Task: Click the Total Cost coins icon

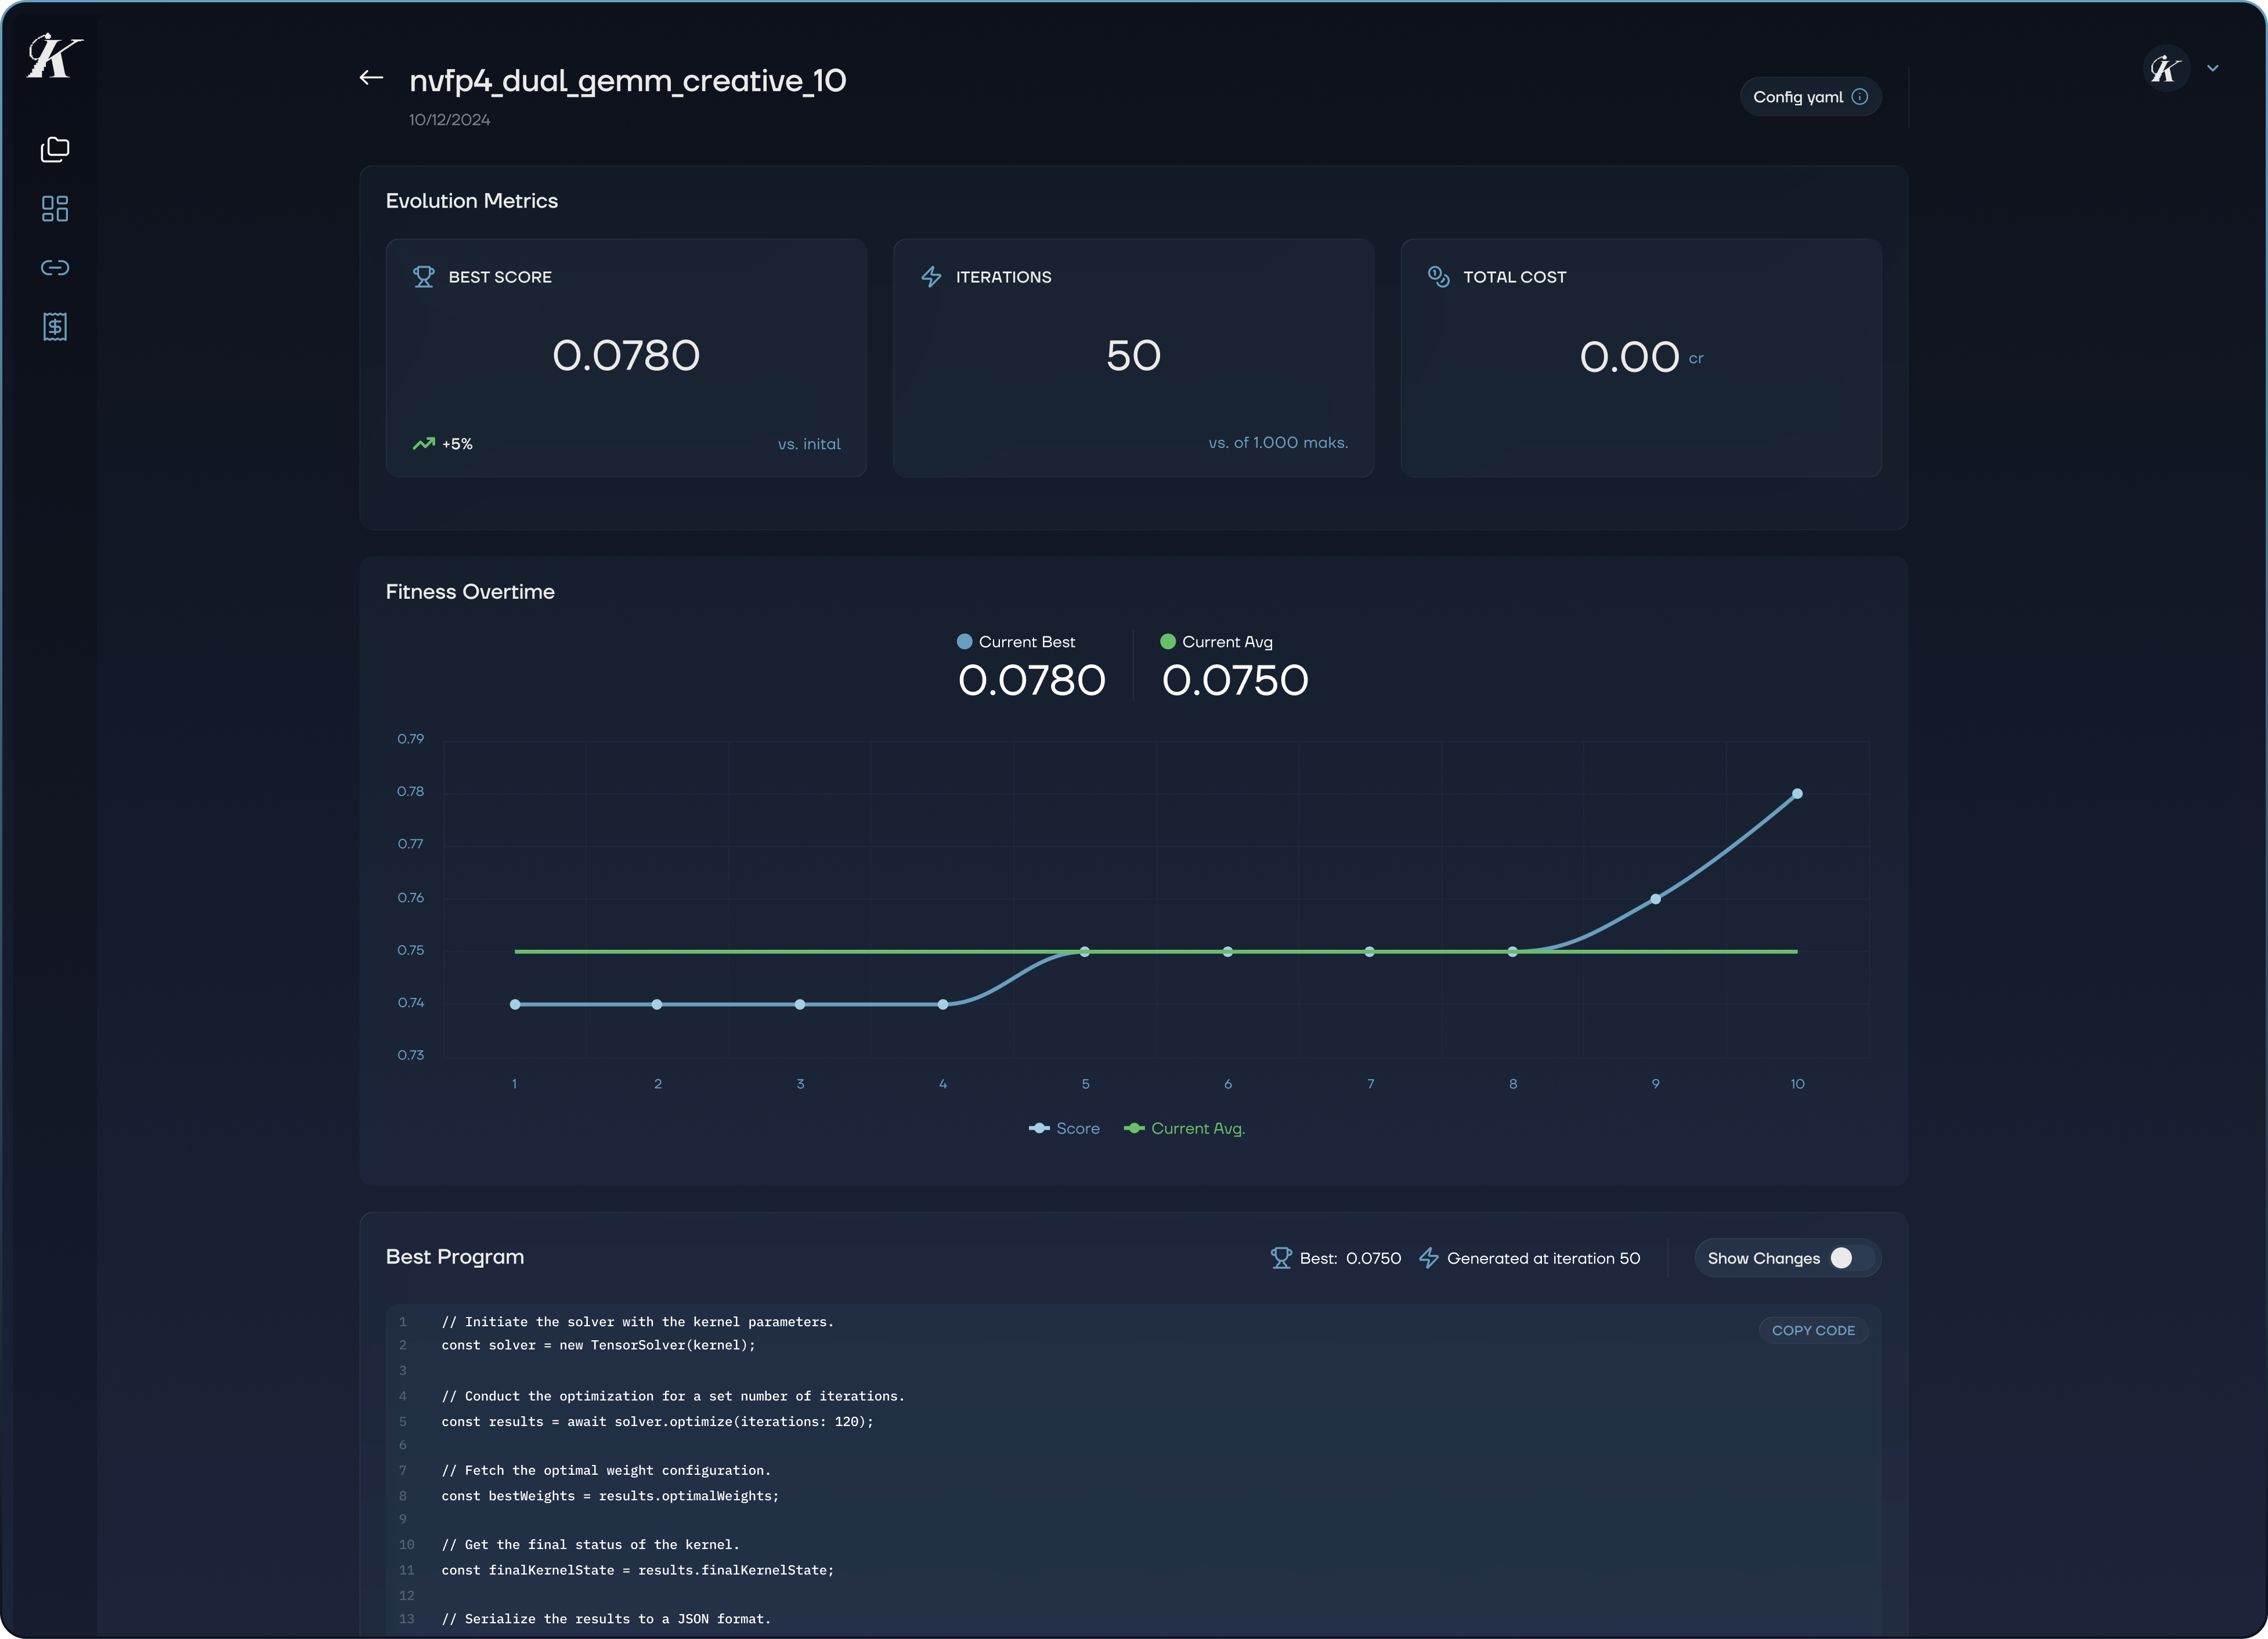Action: (1438, 277)
